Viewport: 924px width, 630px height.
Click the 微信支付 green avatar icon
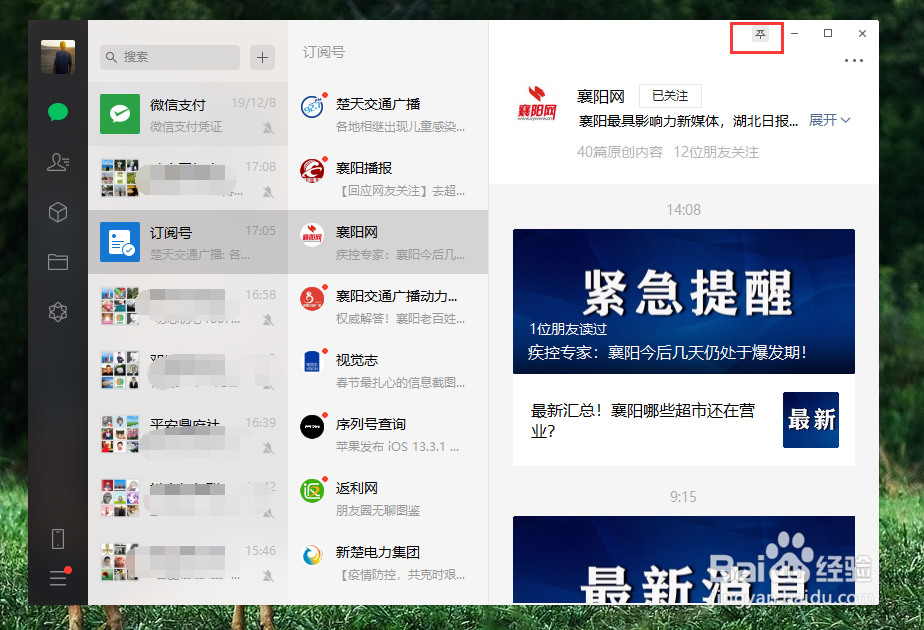[x=120, y=114]
